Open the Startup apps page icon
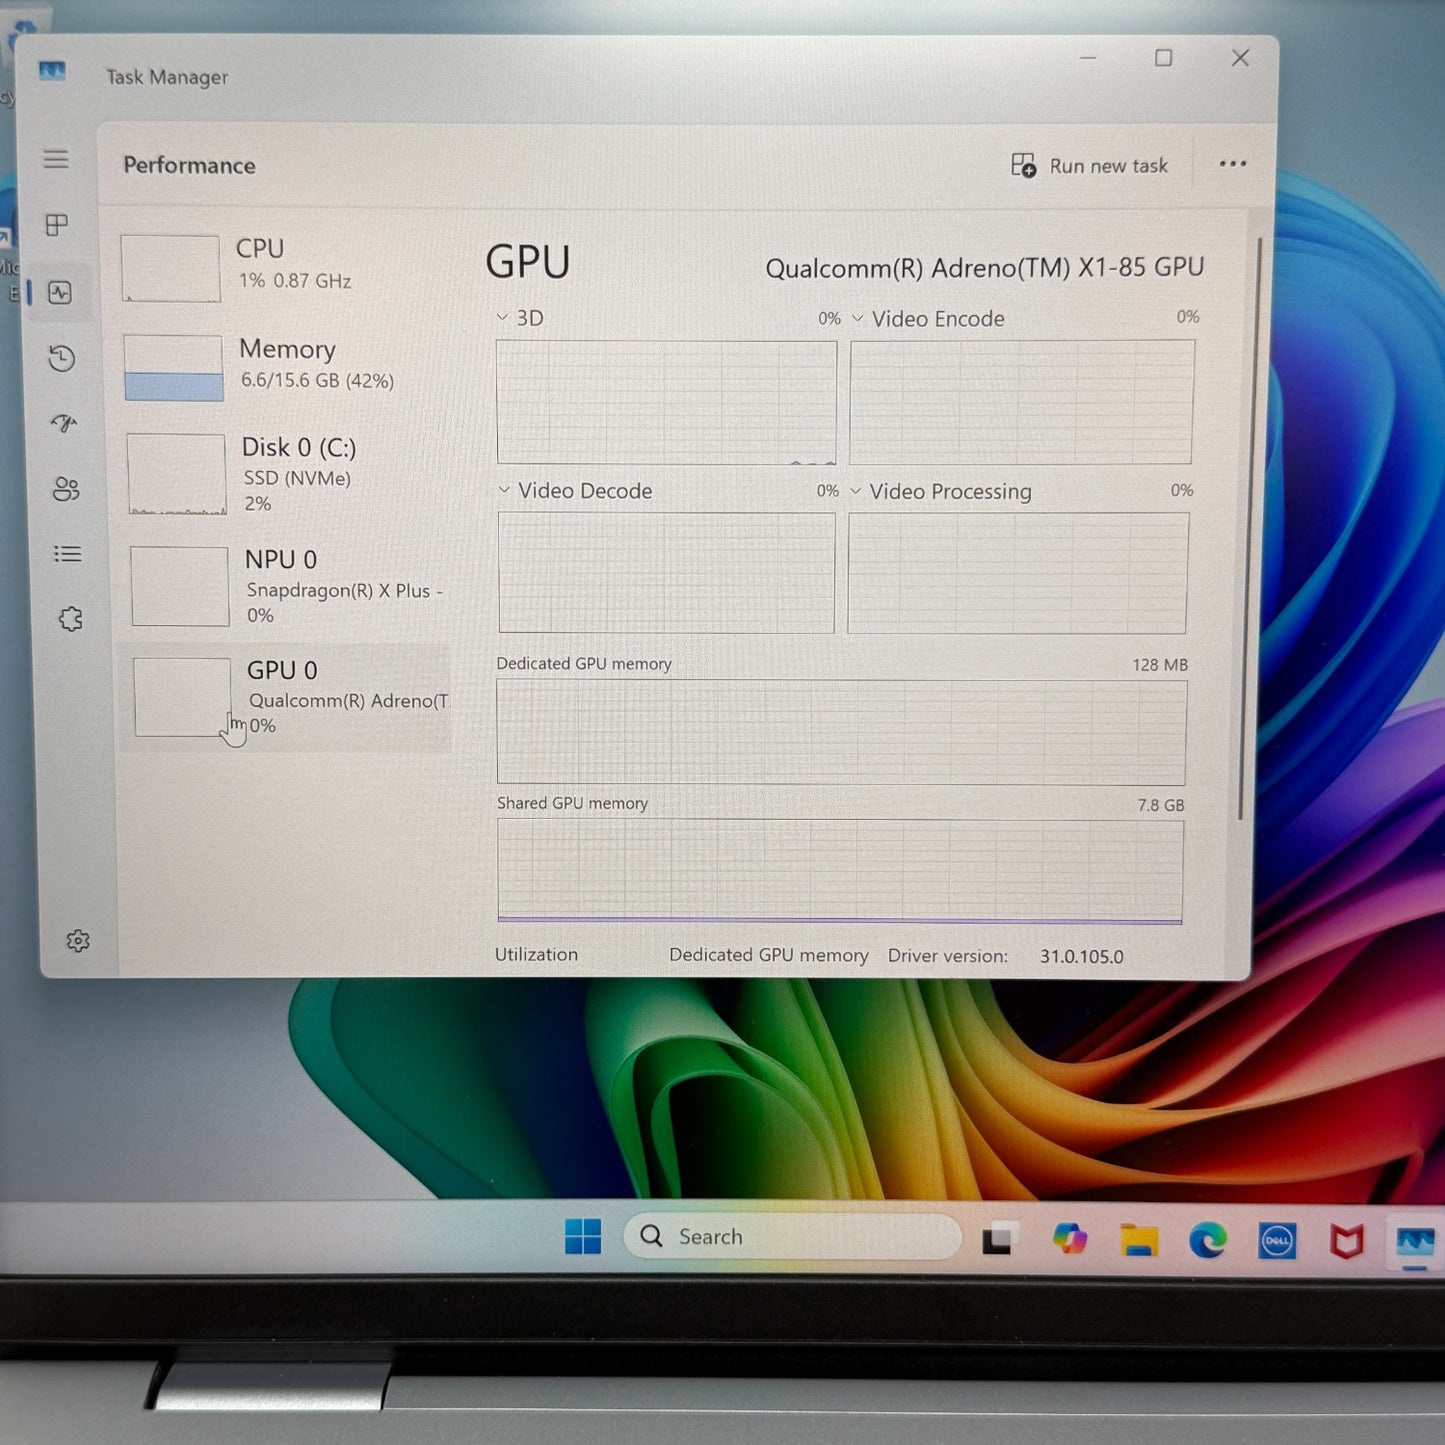This screenshot has width=1445, height=1445. point(64,423)
